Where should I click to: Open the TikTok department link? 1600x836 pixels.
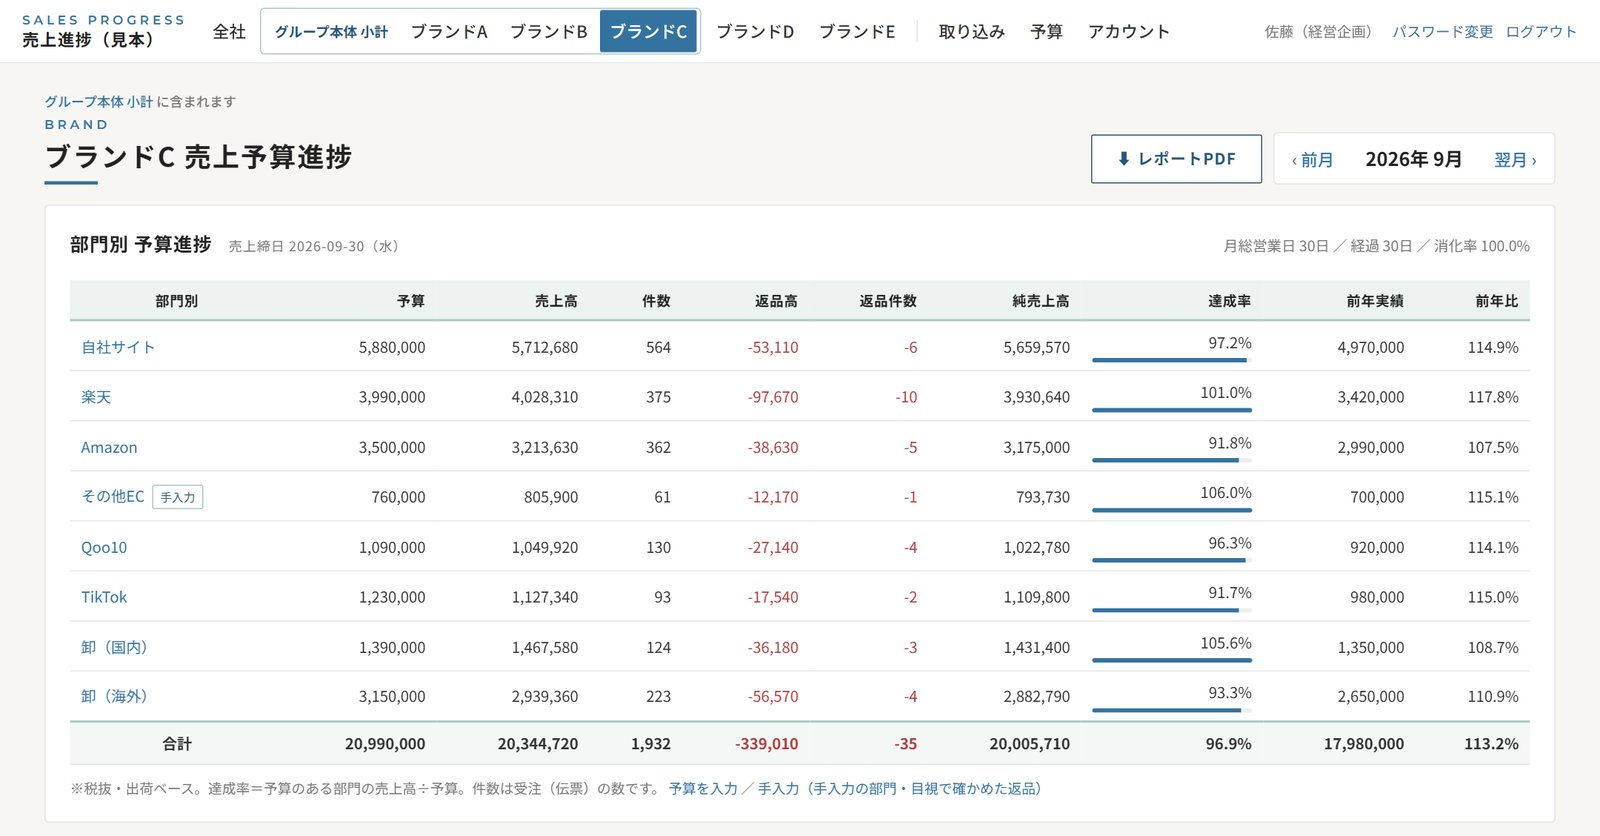click(104, 597)
